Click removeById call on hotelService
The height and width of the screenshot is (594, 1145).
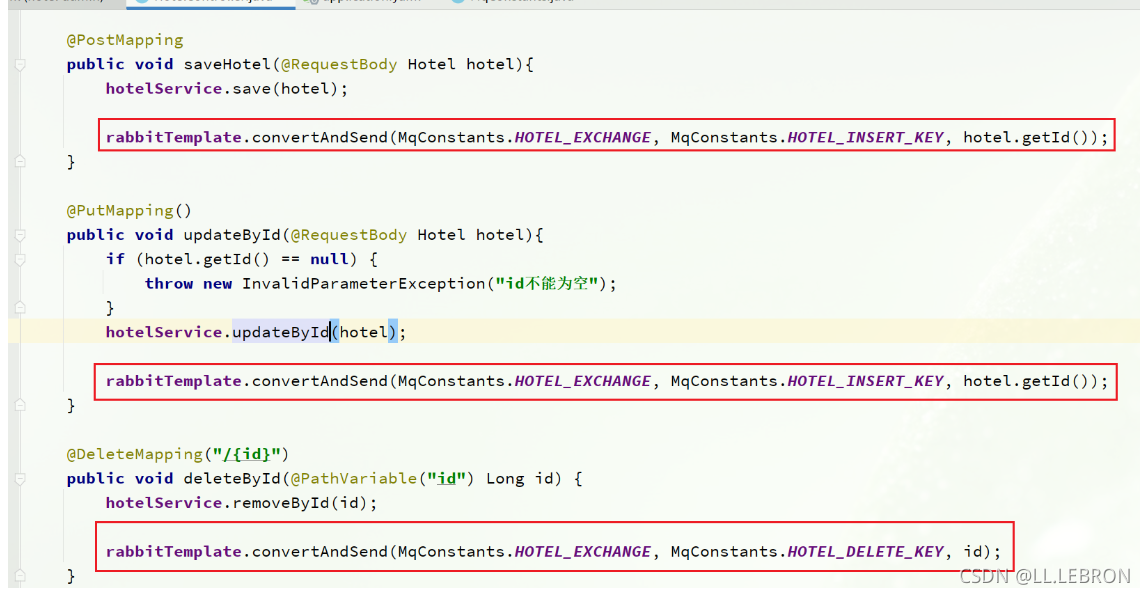tap(281, 503)
